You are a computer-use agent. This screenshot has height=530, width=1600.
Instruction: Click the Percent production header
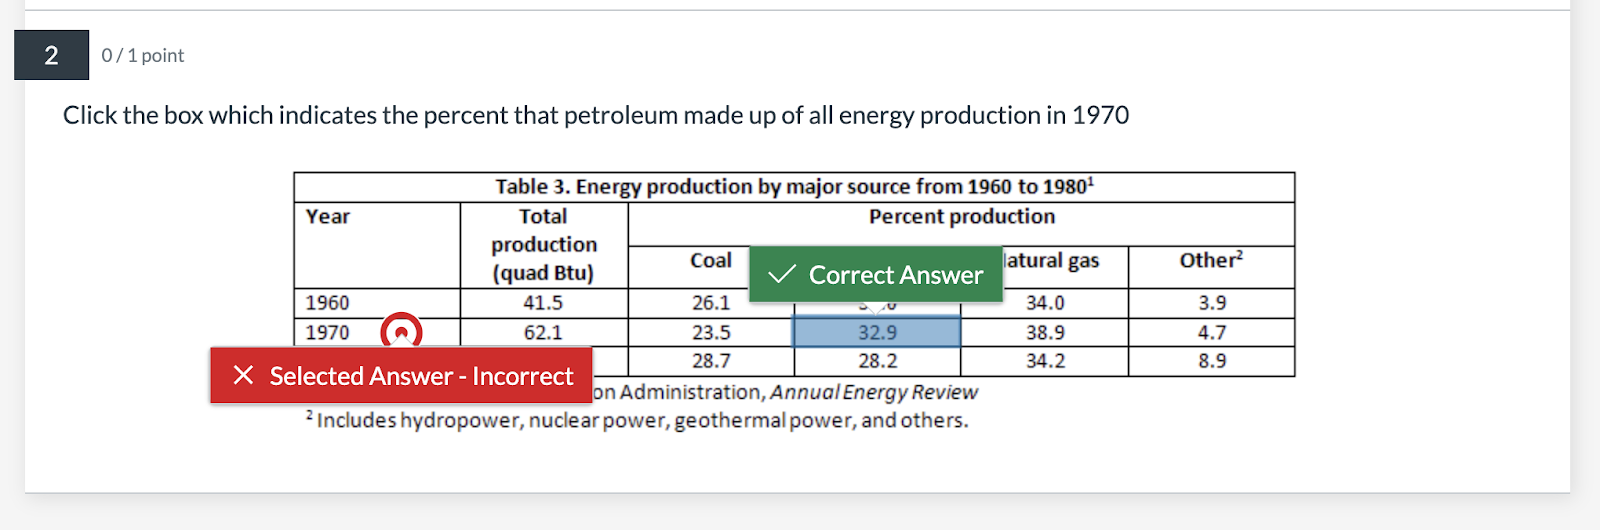961,217
